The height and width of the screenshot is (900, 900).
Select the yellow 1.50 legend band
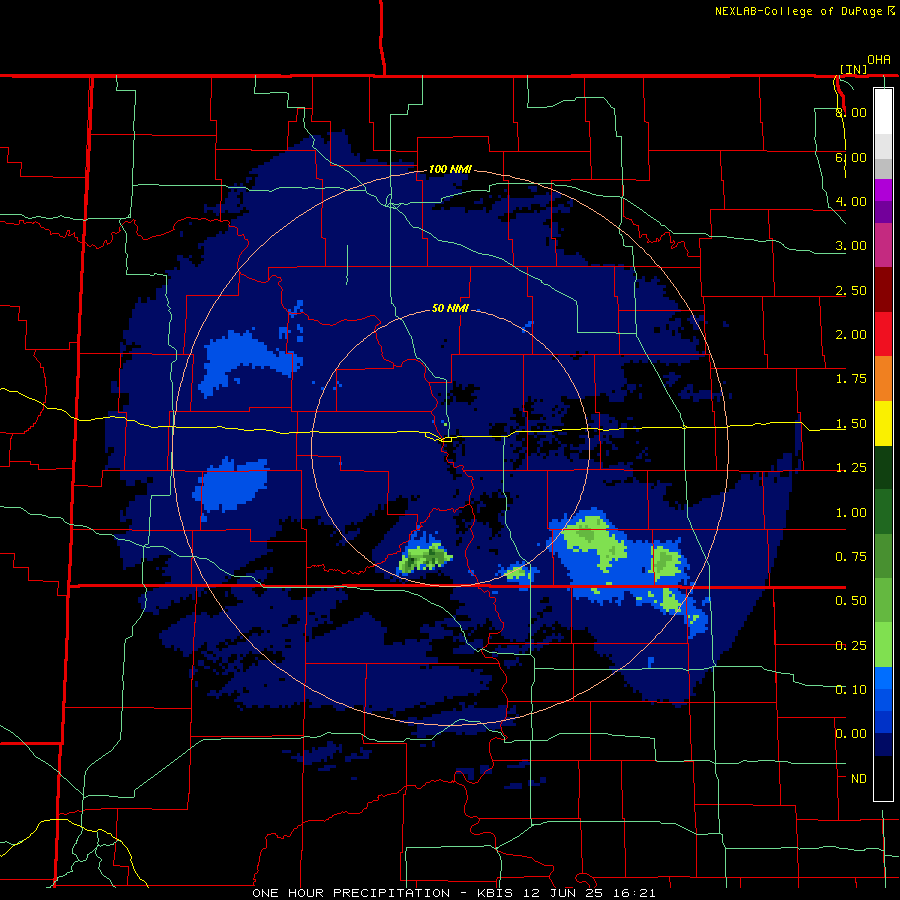[883, 423]
